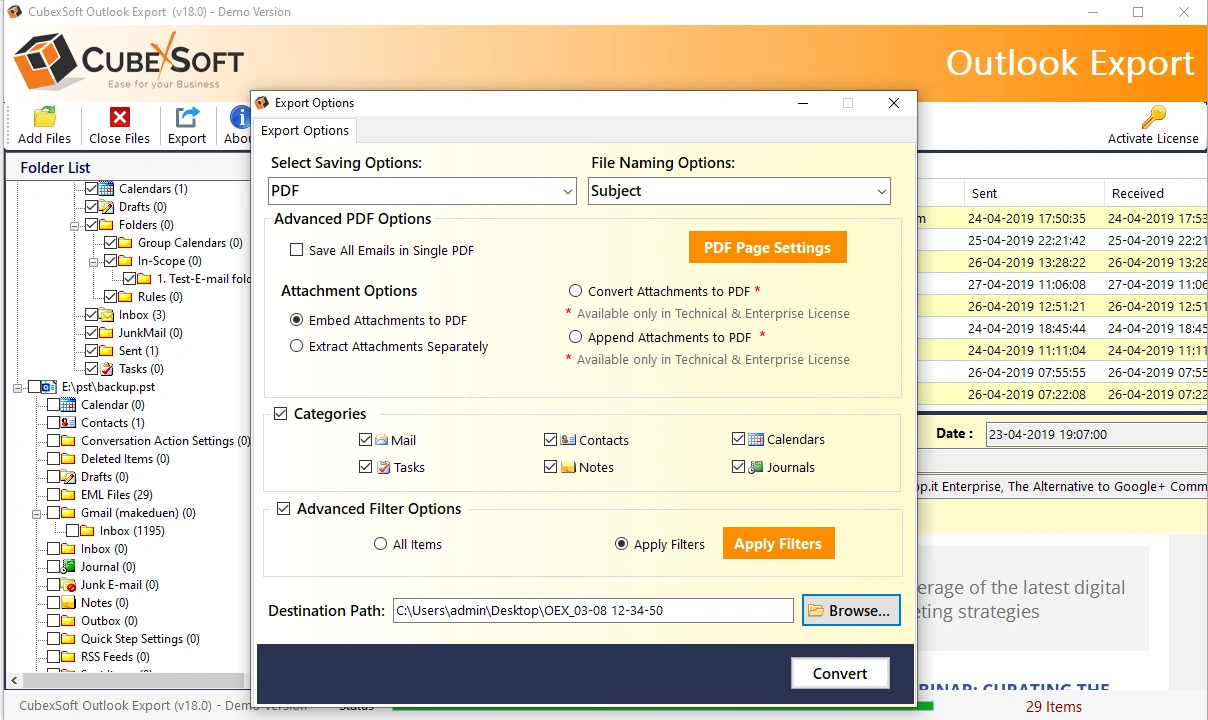Click the Date field showing 23-04-2019
Viewport: 1208px width, 720px height.
point(1096,434)
